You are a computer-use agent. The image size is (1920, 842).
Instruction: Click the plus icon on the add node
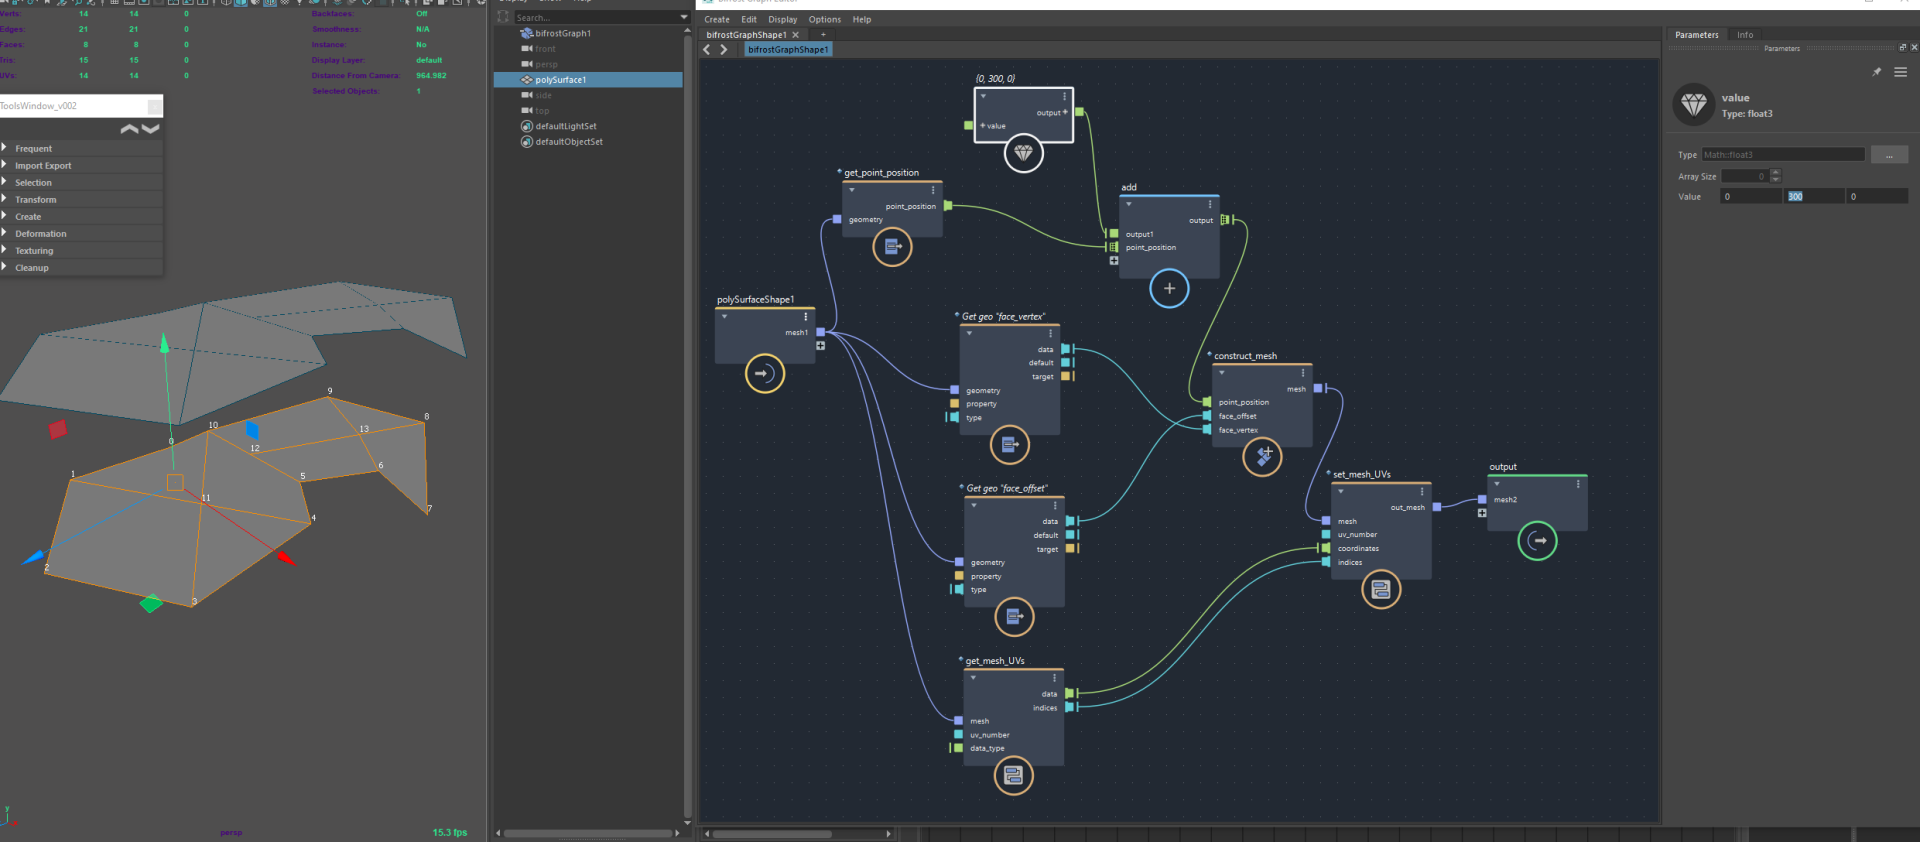point(1169,289)
